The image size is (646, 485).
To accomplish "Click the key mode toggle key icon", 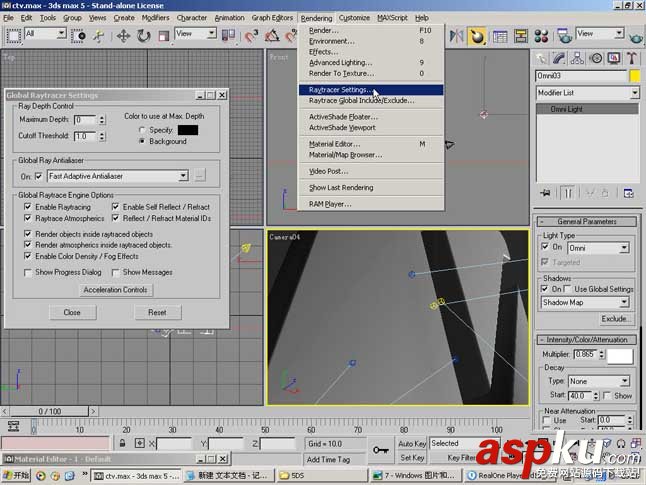I will tap(381, 450).
